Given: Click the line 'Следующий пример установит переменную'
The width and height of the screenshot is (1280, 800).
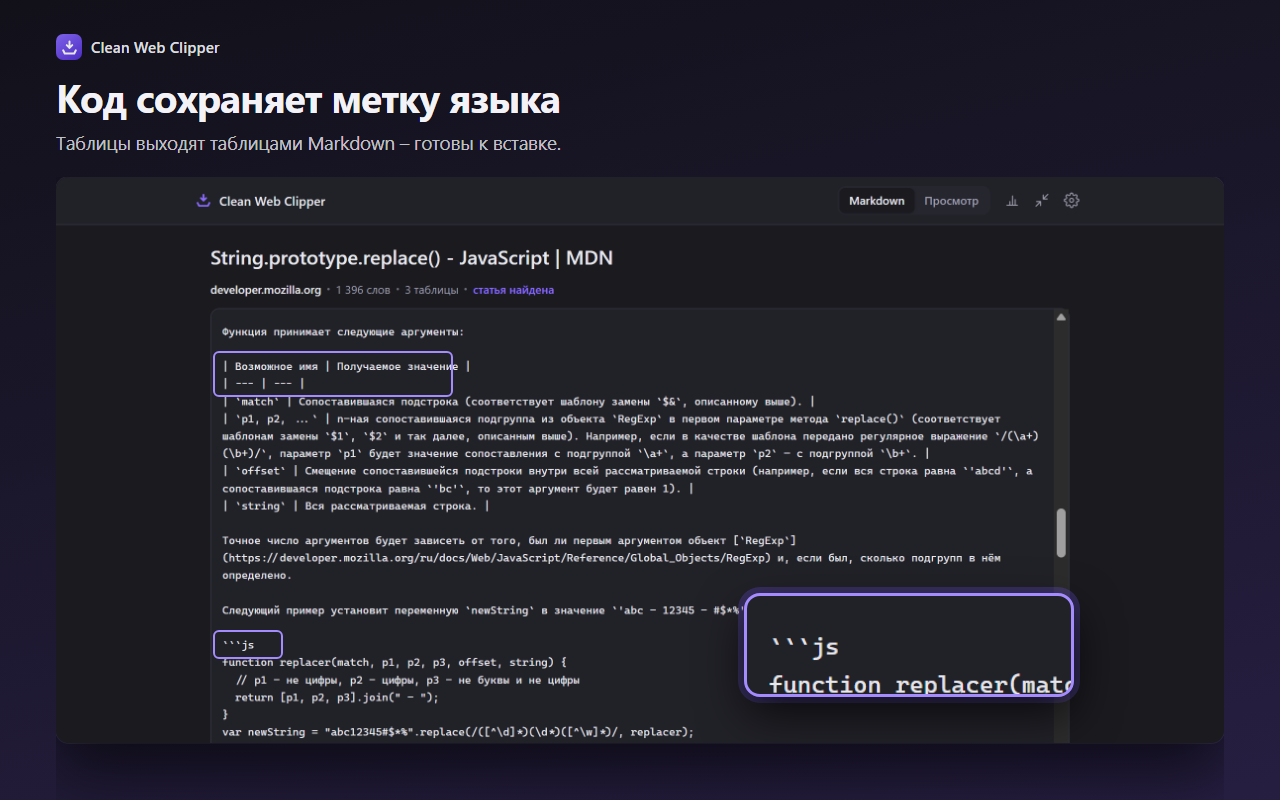Looking at the screenshot, I should coord(484,610).
